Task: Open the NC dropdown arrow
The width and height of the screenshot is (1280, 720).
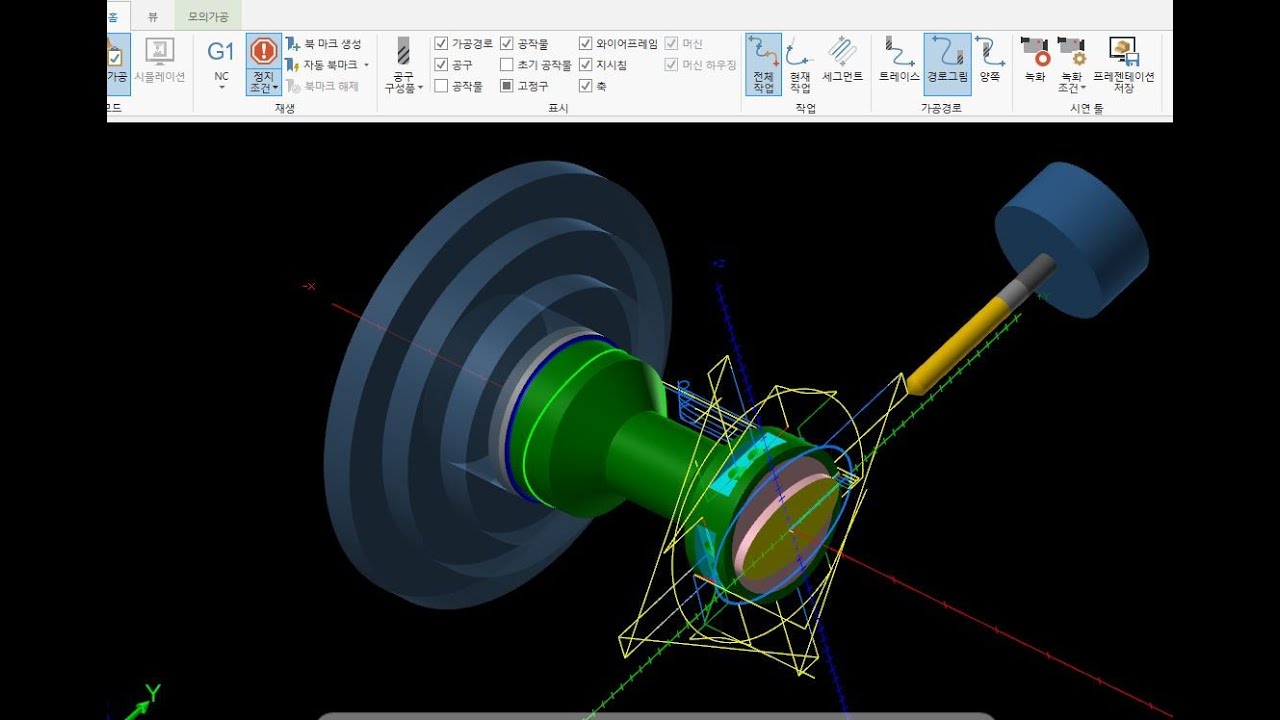Action: (221, 88)
